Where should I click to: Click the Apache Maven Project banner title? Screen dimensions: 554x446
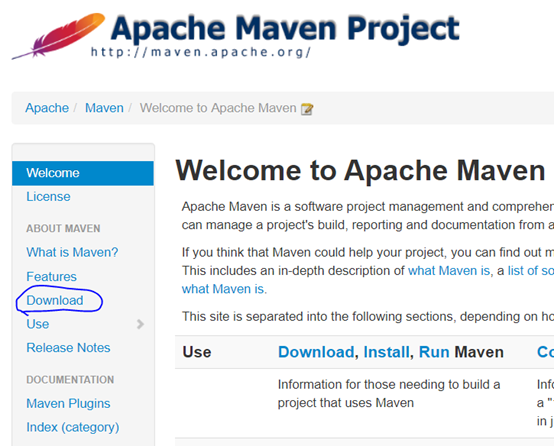click(285, 28)
